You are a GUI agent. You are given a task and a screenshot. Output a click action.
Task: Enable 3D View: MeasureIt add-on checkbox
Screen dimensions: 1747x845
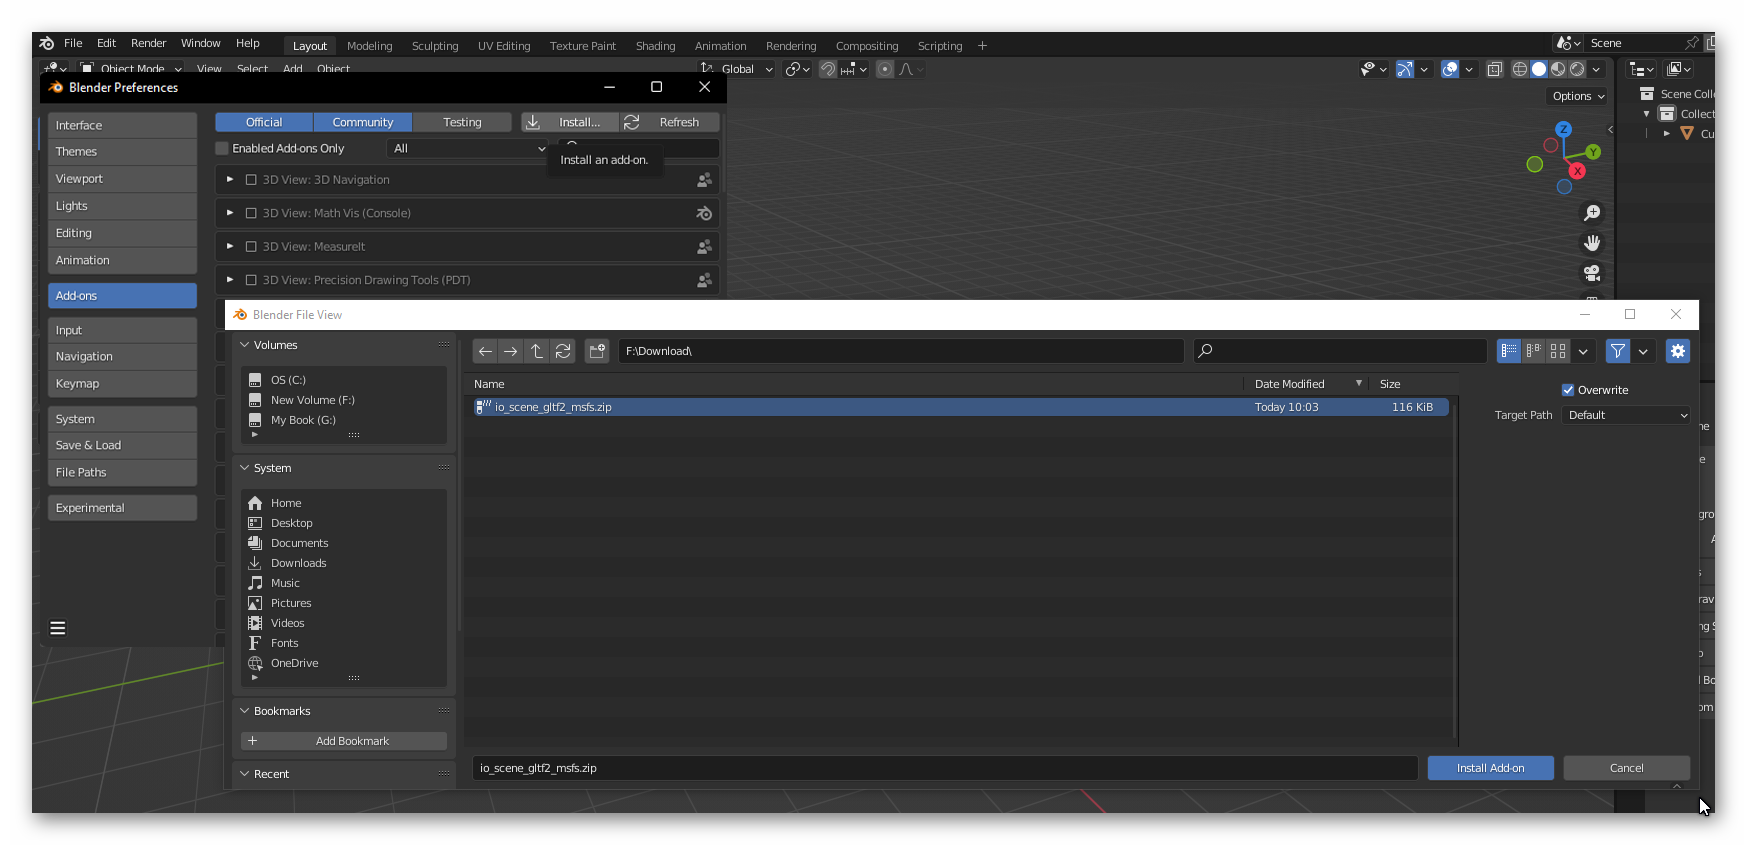251,247
